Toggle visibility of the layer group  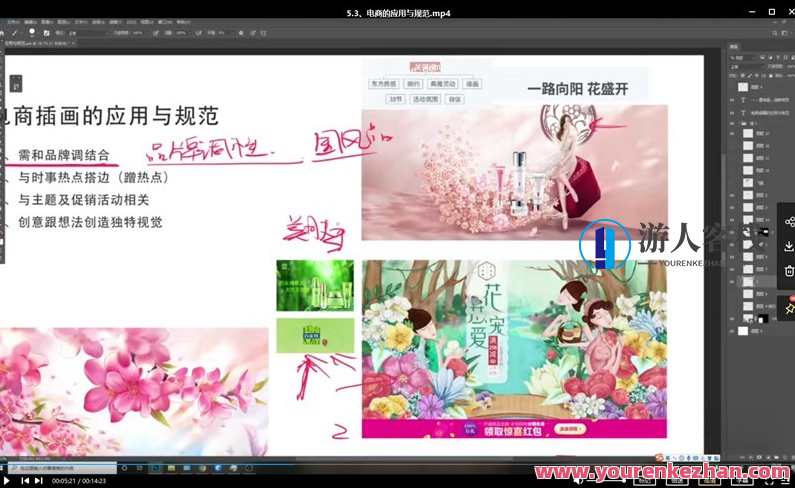pyautogui.click(x=732, y=123)
